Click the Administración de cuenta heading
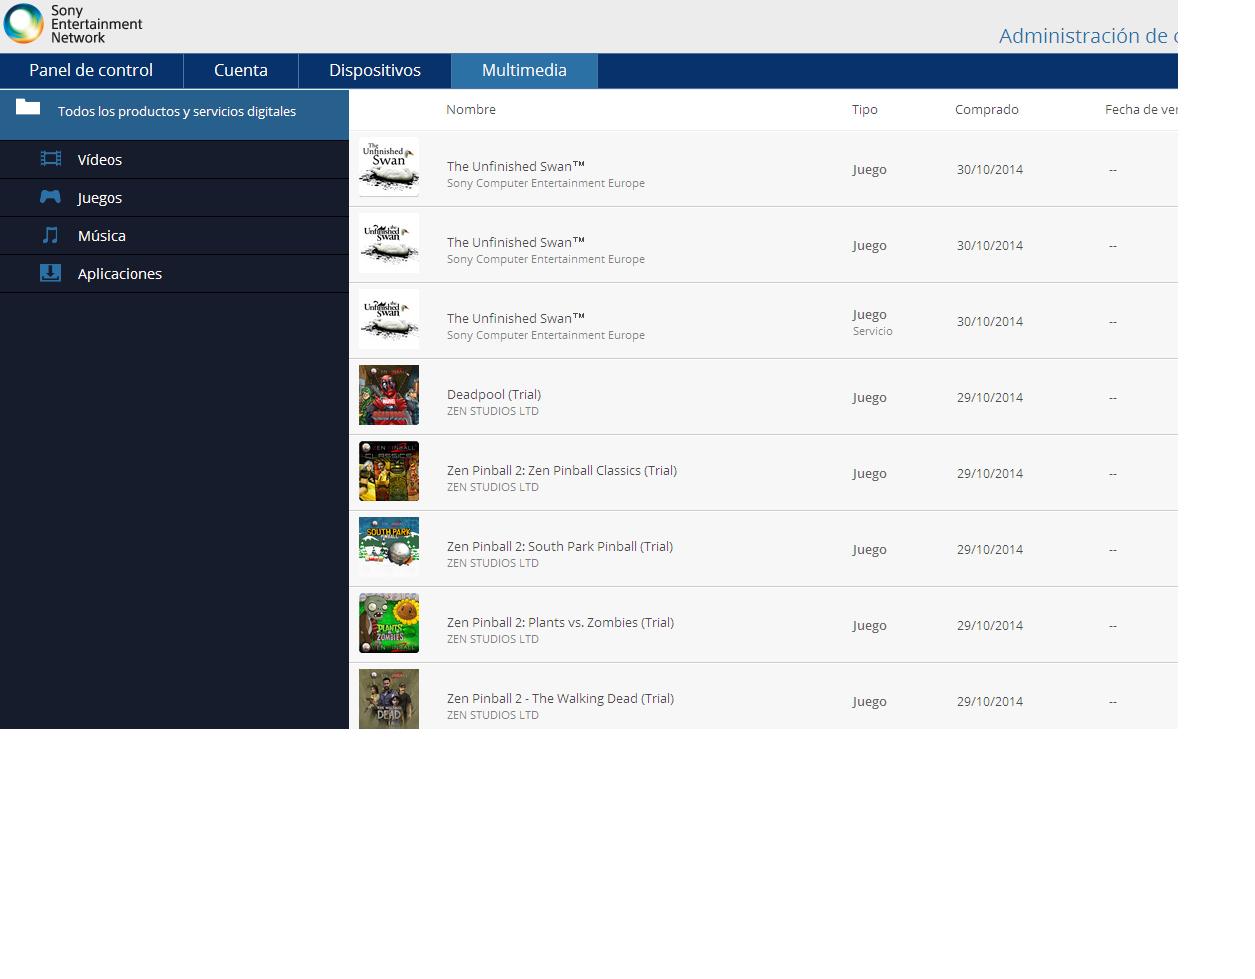 (1088, 36)
